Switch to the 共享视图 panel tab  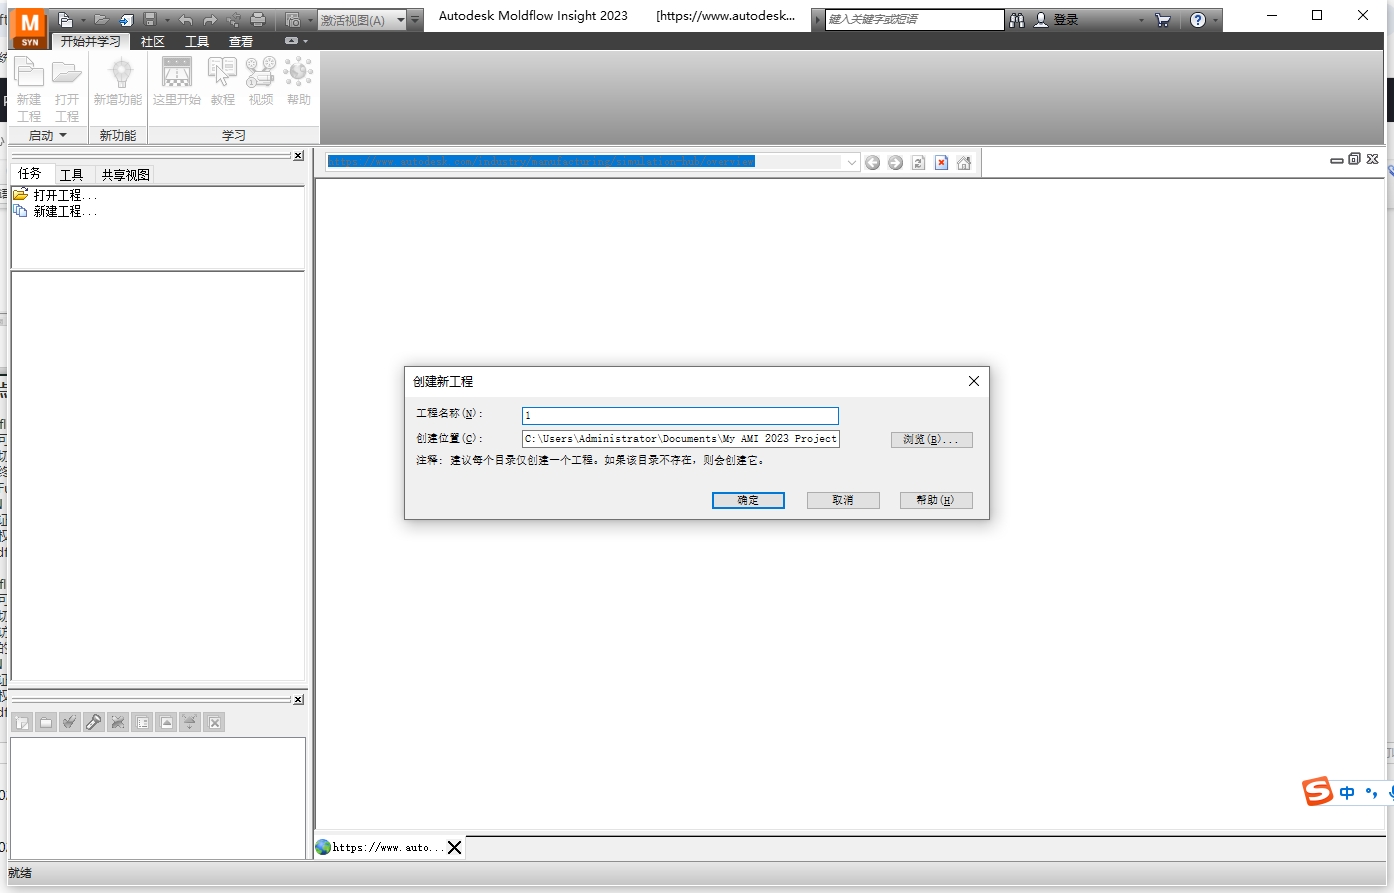[125, 175]
